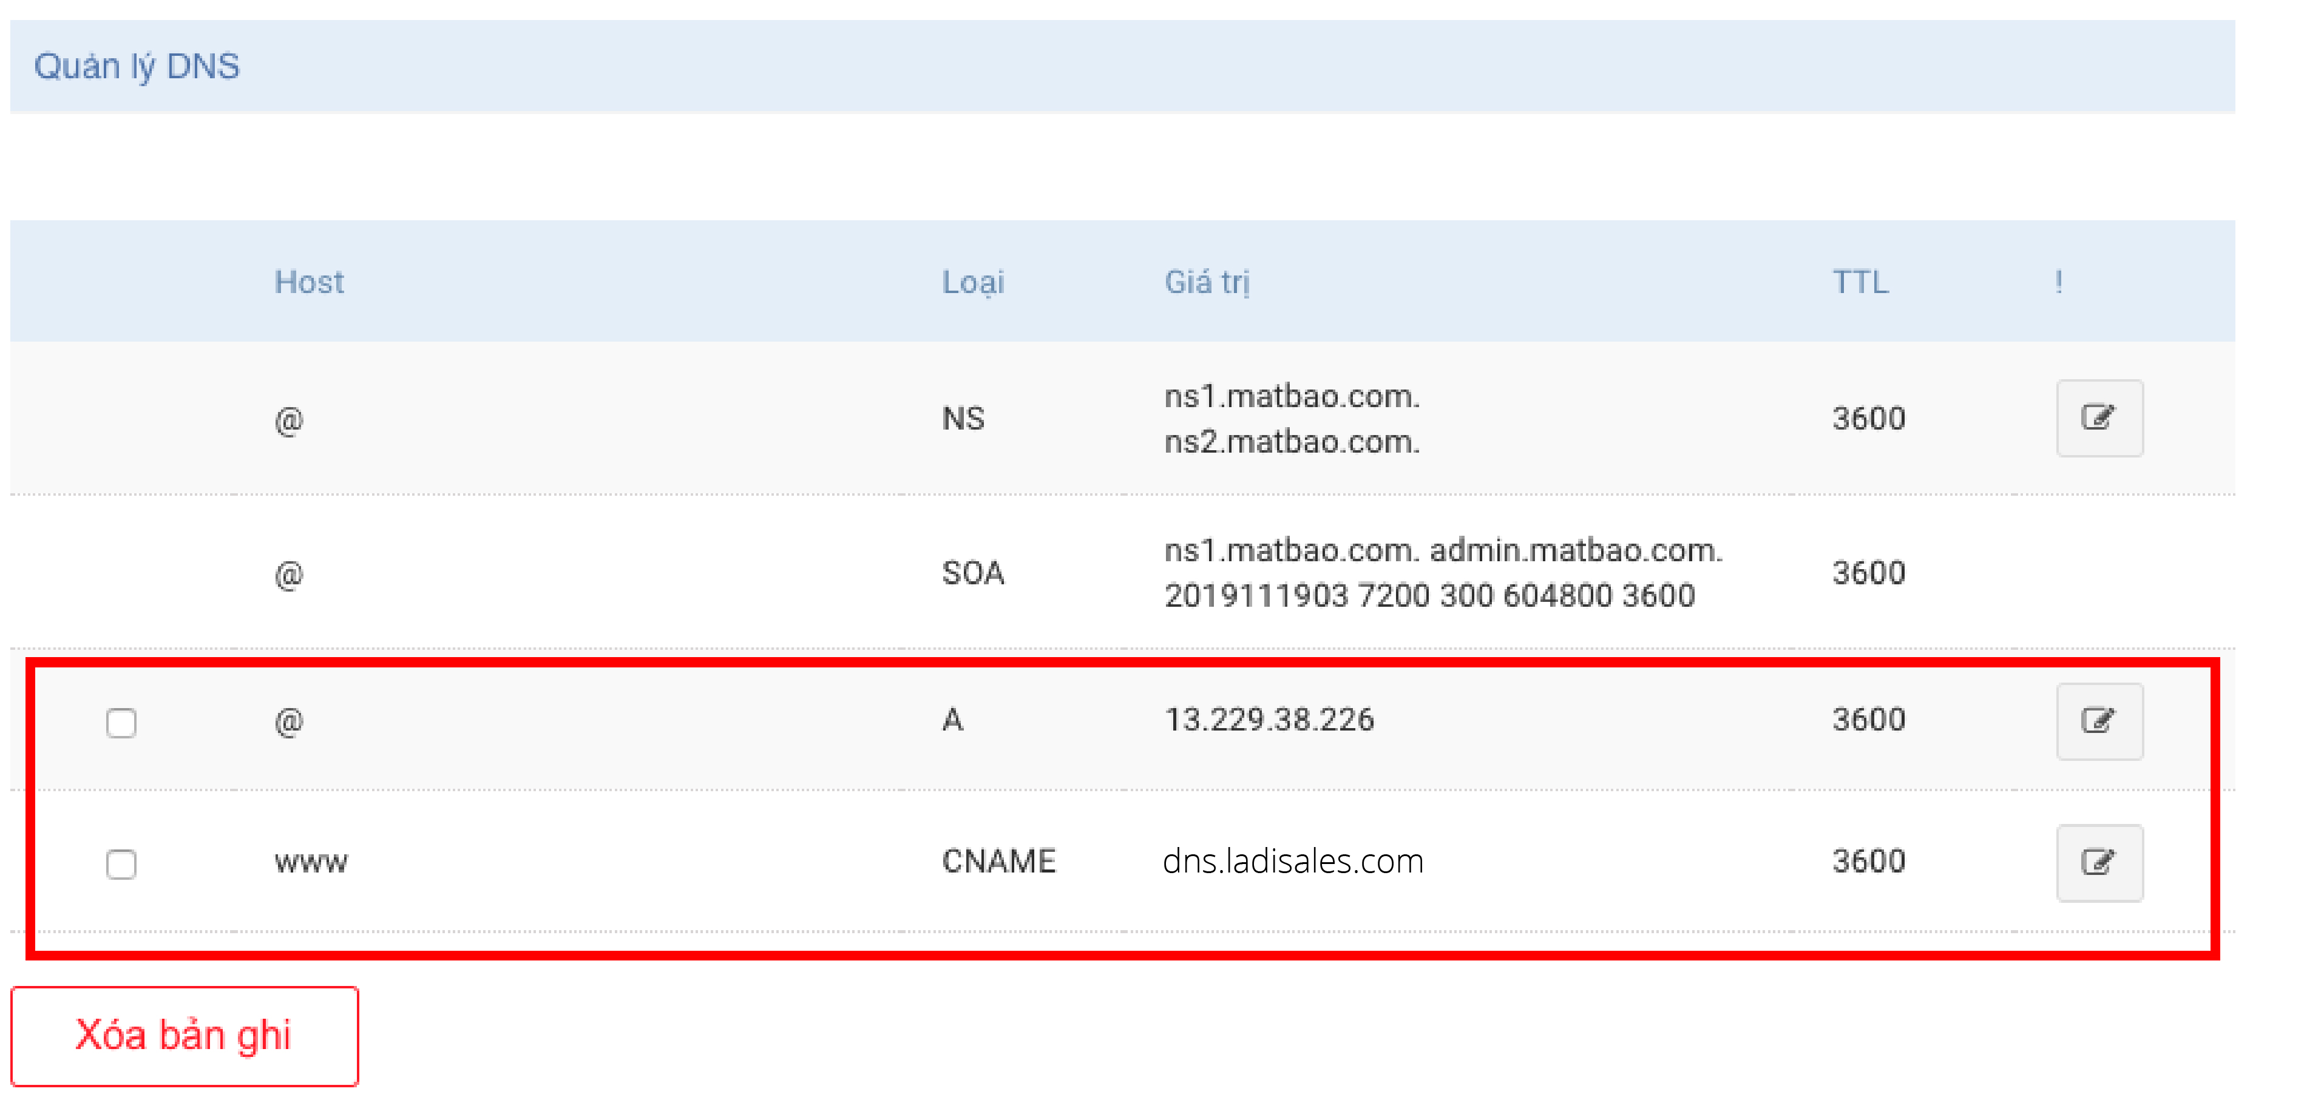The image size is (2304, 1097).
Task: Edit the A record 13.229.38.226
Action: (x=2098, y=721)
